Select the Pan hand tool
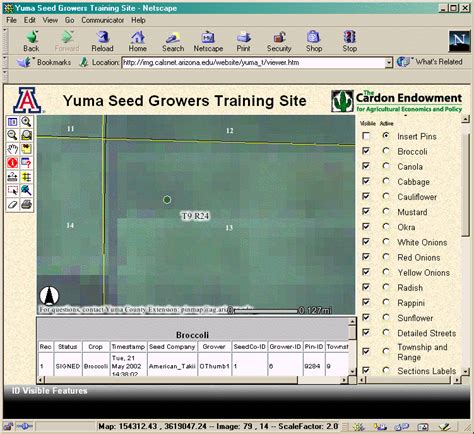 [x=13, y=149]
